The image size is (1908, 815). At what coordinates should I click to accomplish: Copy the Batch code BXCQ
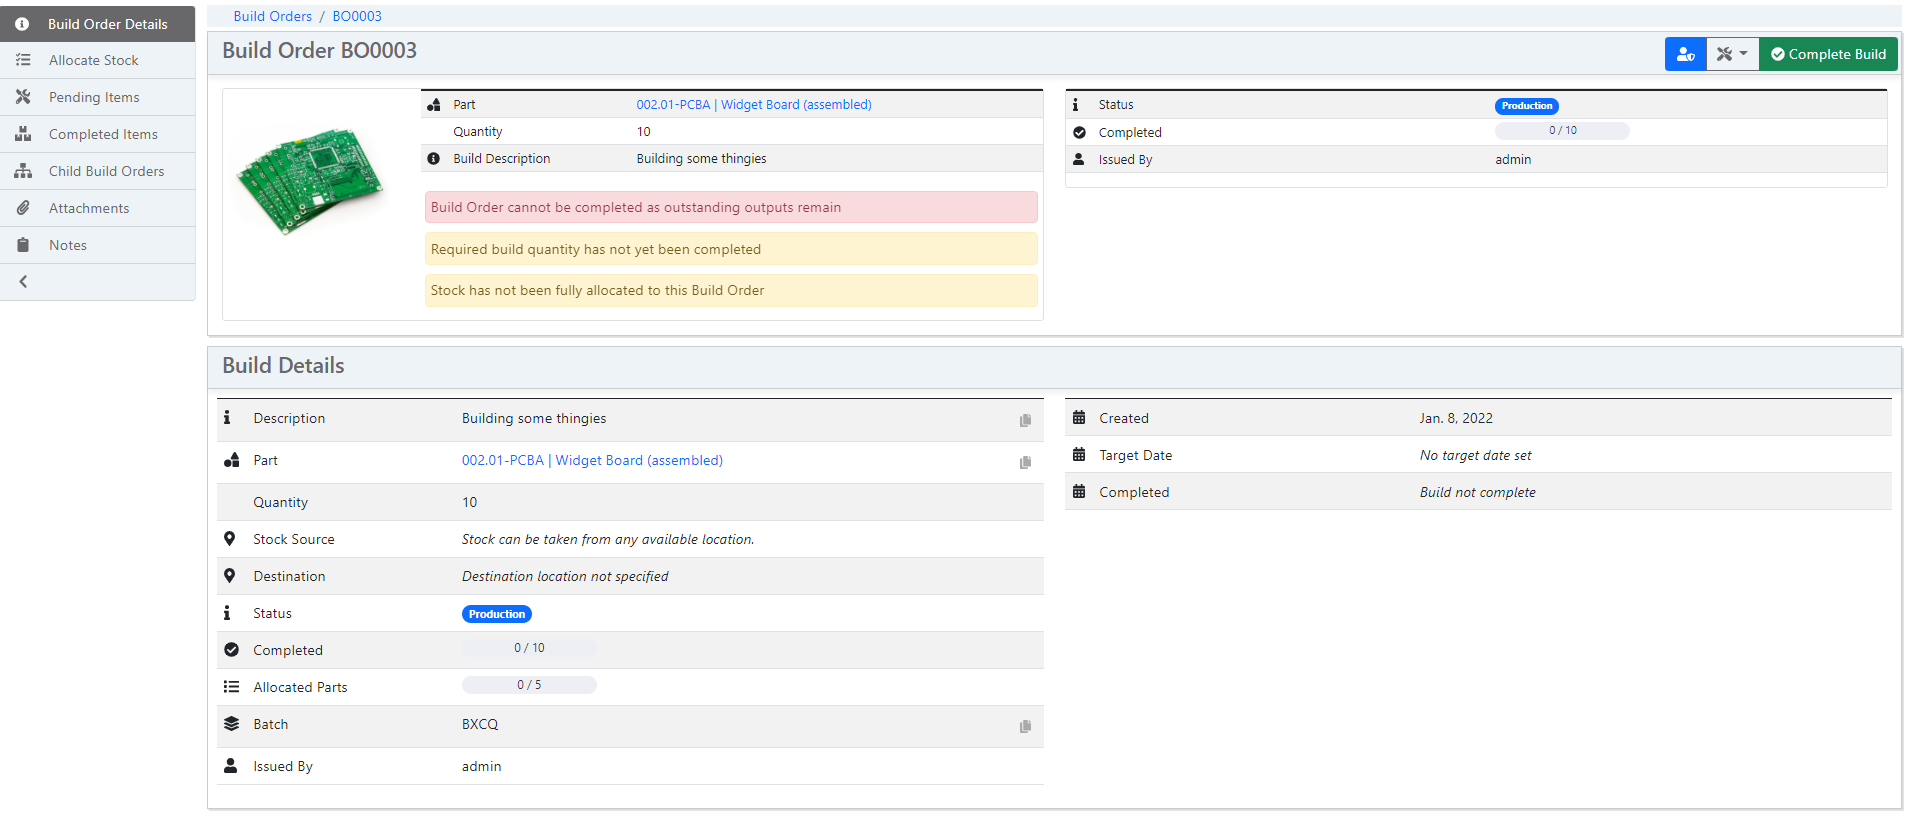1025,726
